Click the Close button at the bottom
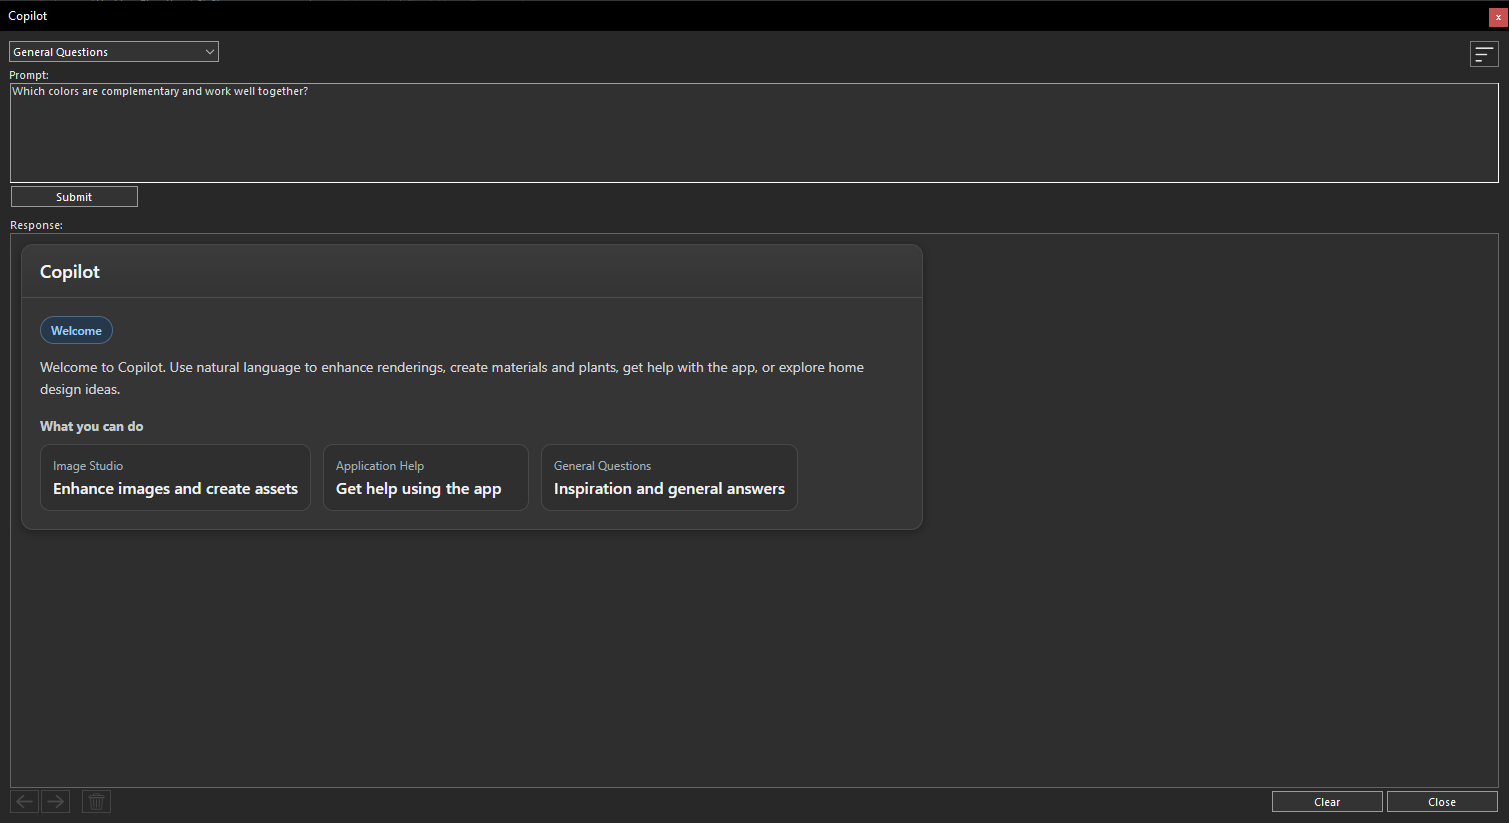The width and height of the screenshot is (1509, 823). coord(1442,802)
